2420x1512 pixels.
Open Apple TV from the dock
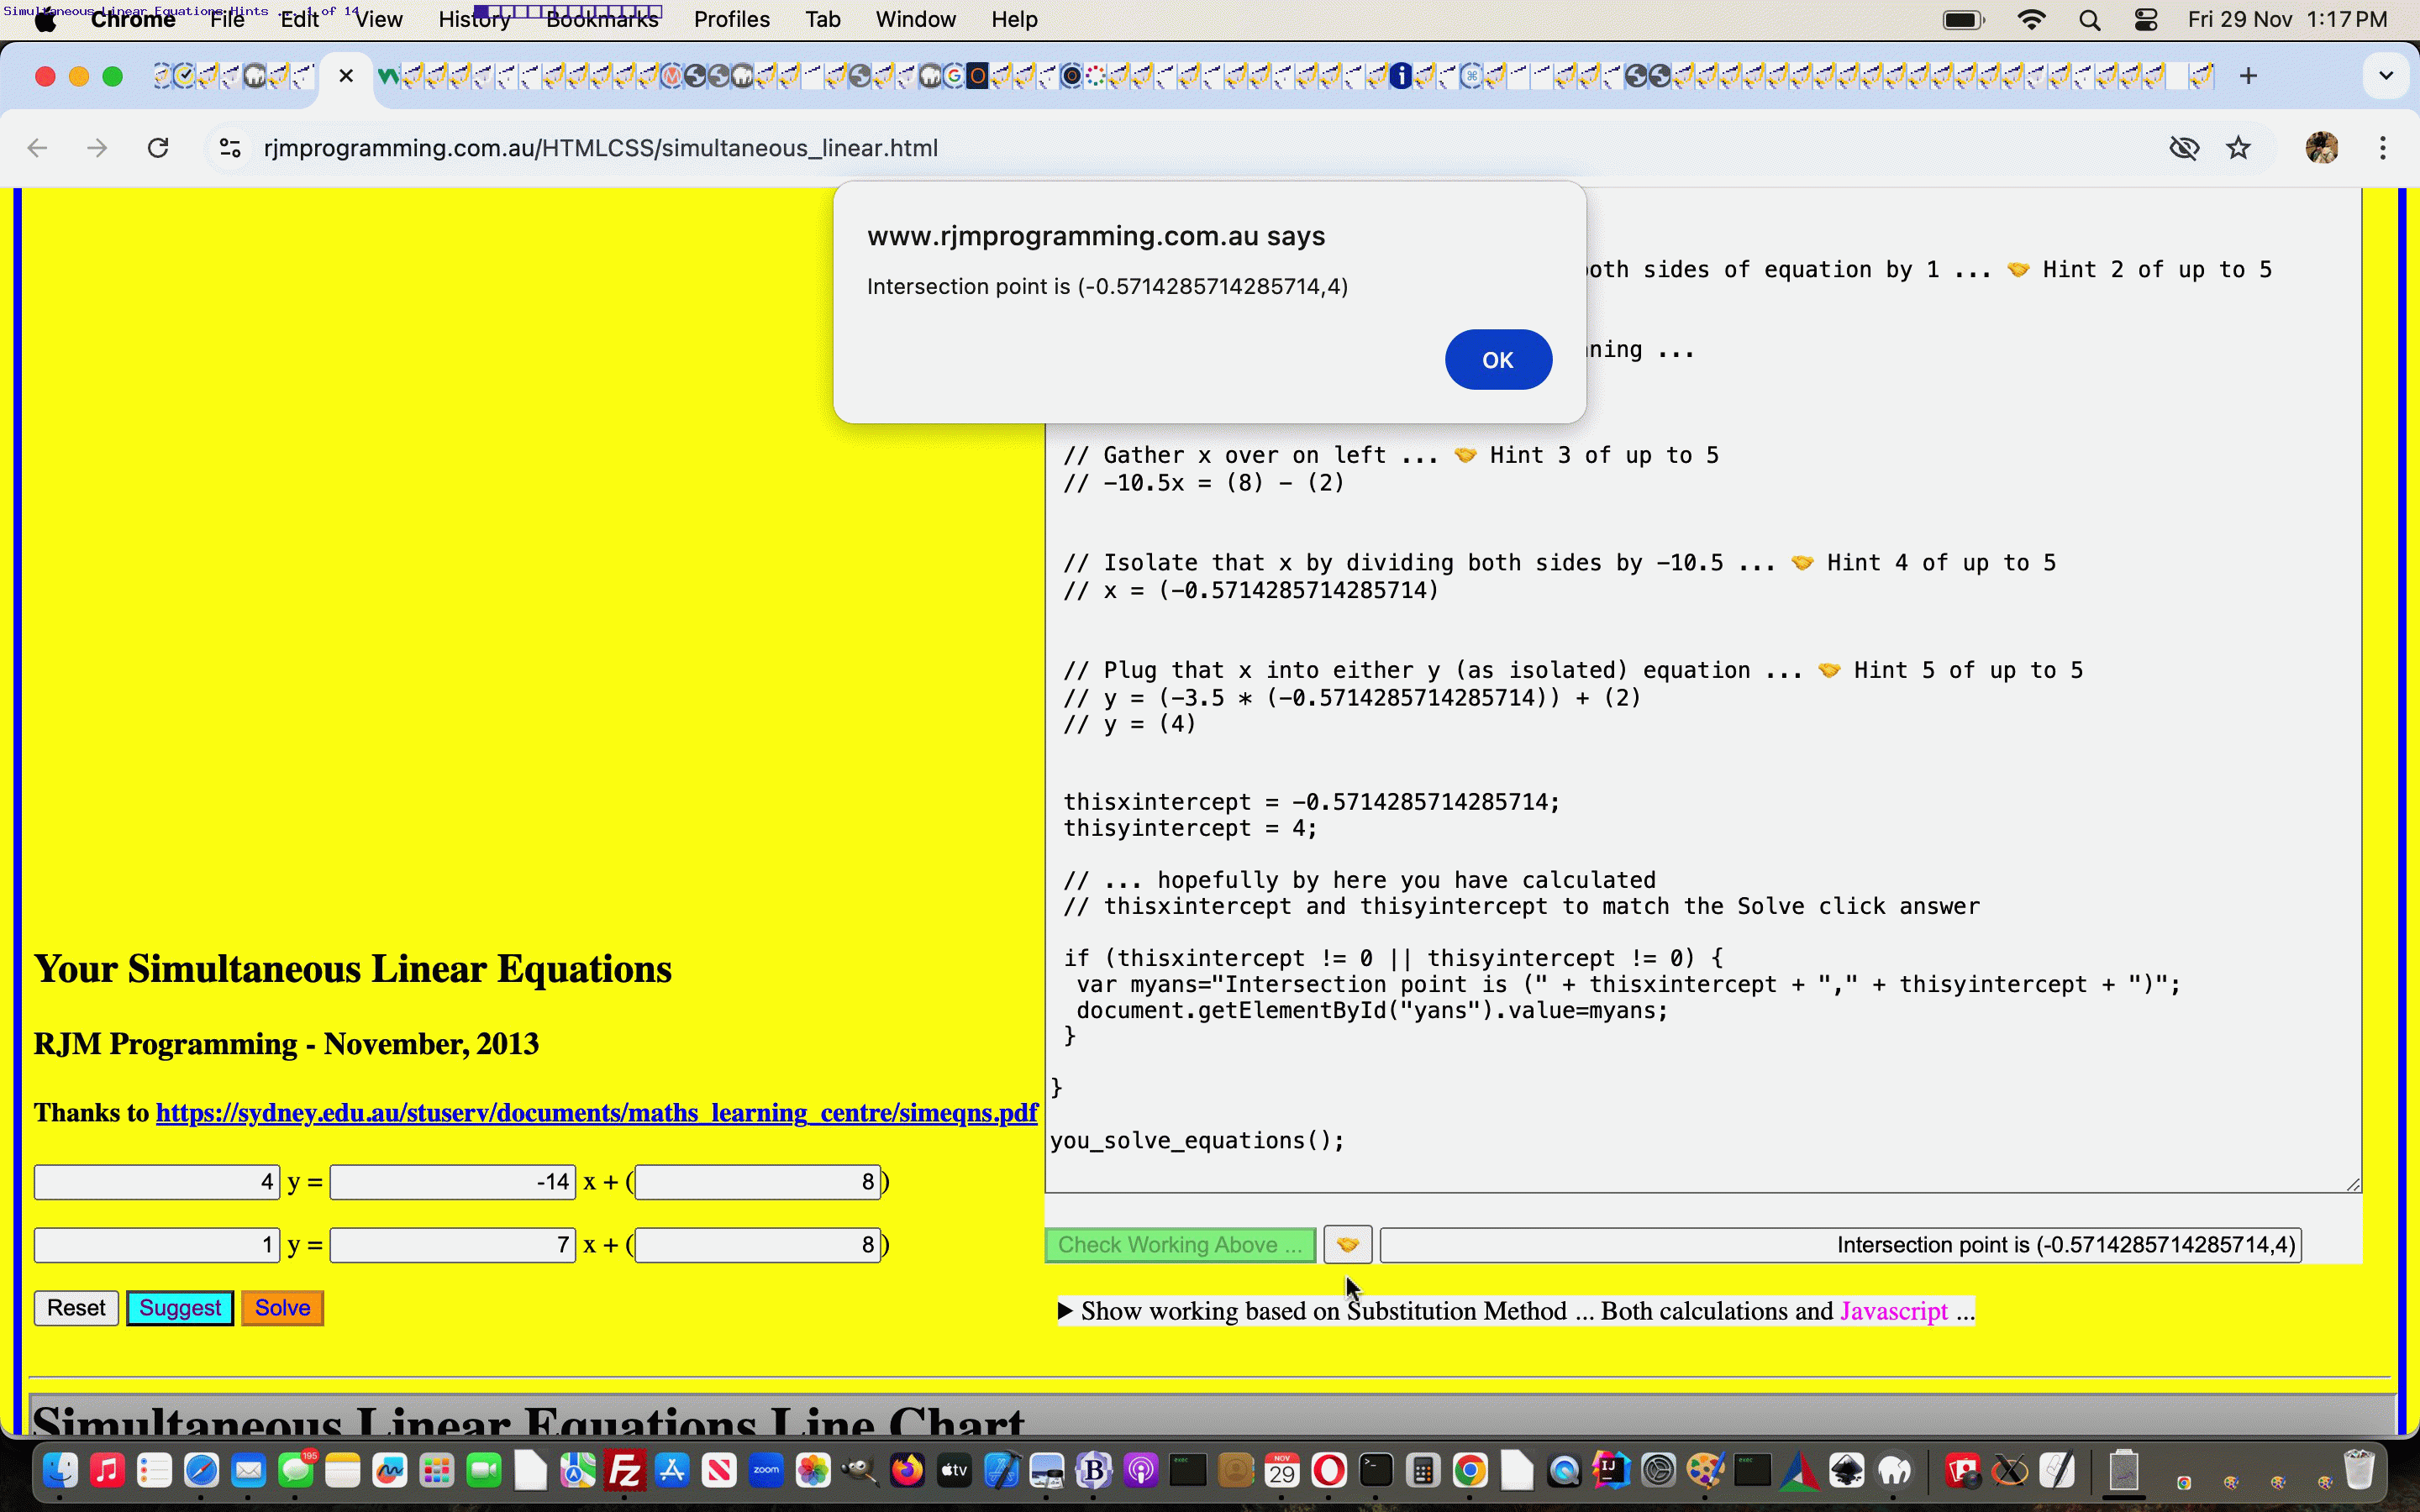(x=954, y=1470)
